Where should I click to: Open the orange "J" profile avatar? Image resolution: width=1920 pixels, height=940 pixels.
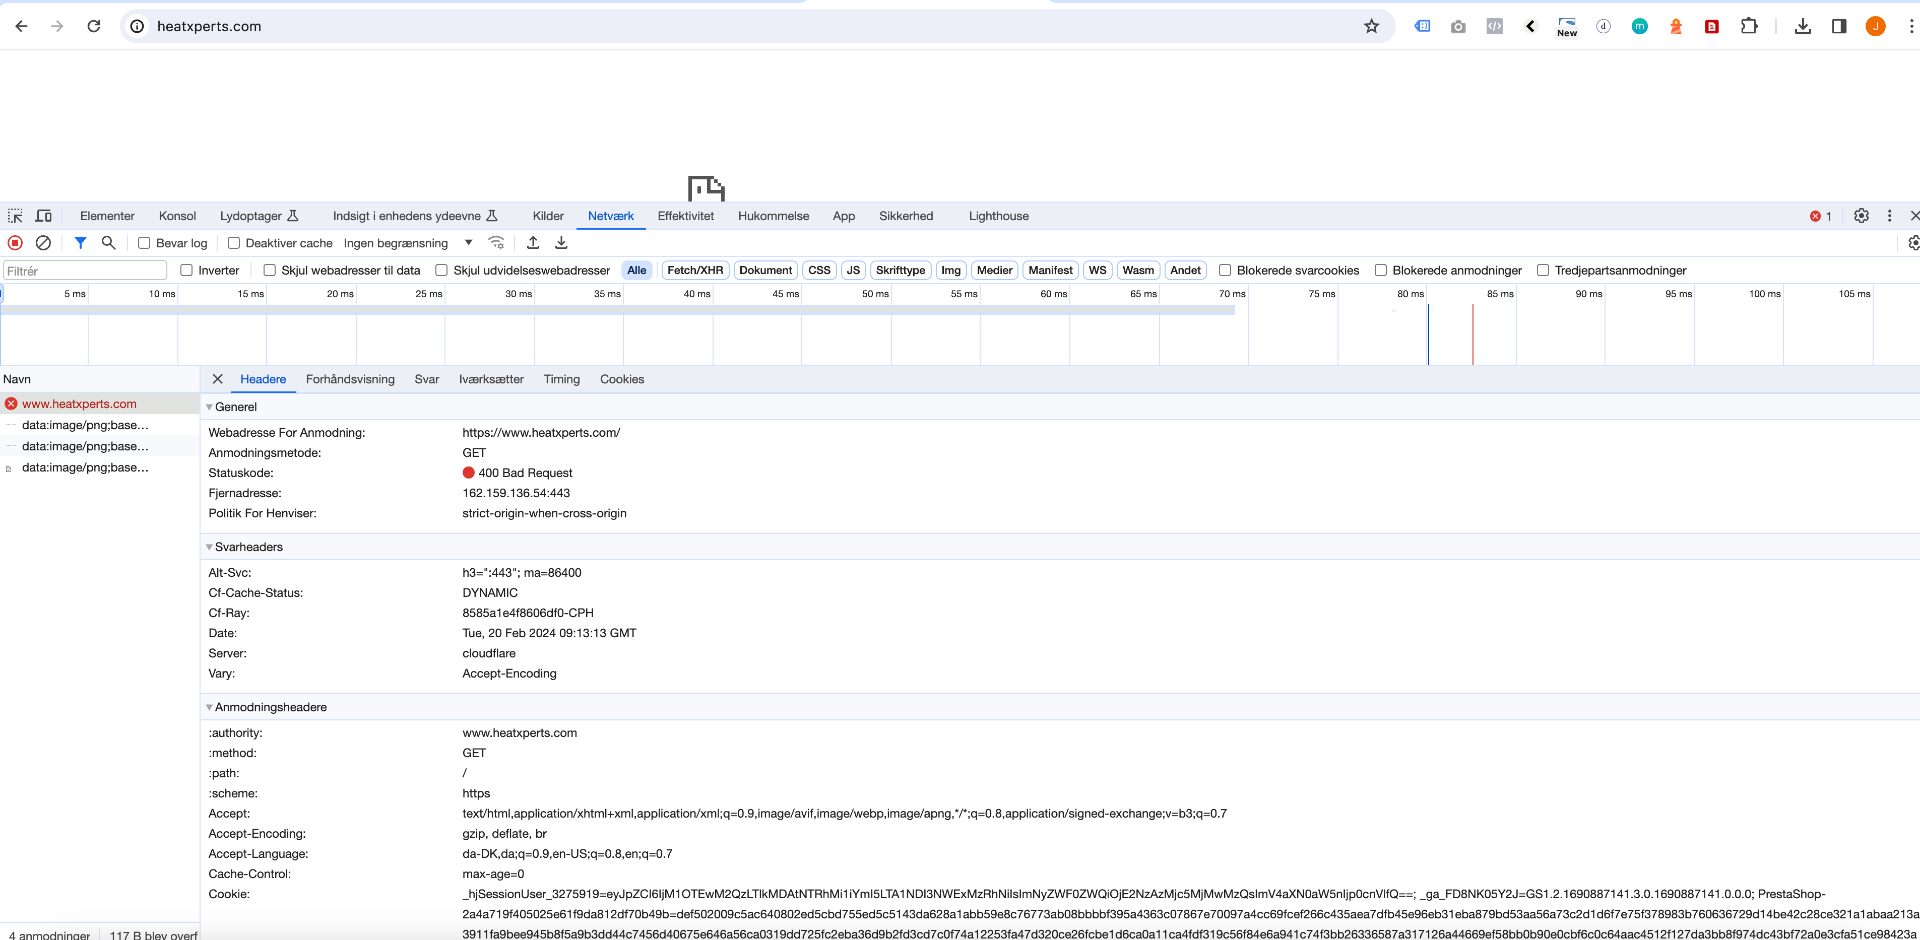1876,26
